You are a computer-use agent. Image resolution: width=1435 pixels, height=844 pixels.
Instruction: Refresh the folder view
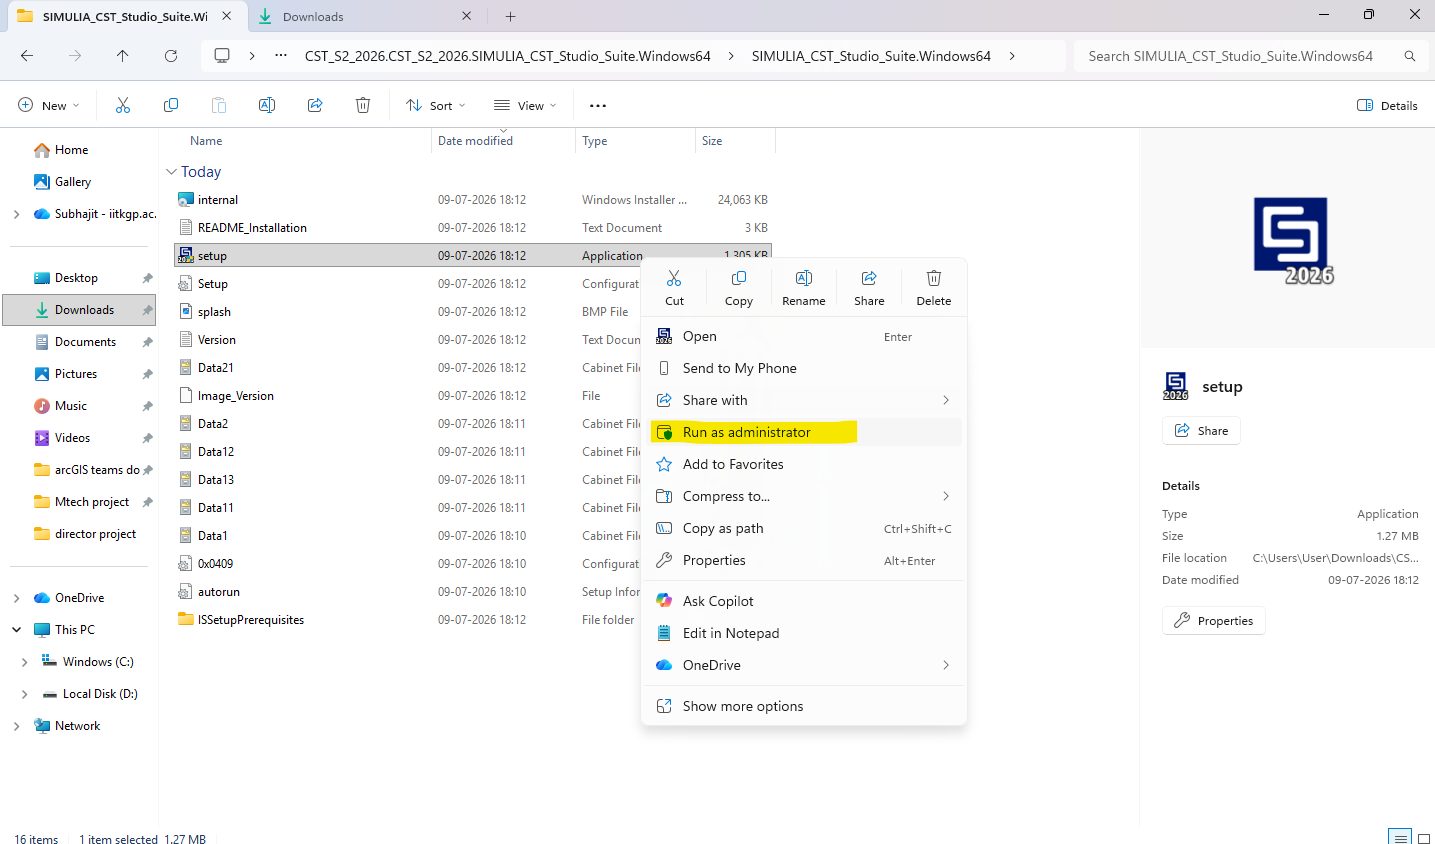pos(171,56)
